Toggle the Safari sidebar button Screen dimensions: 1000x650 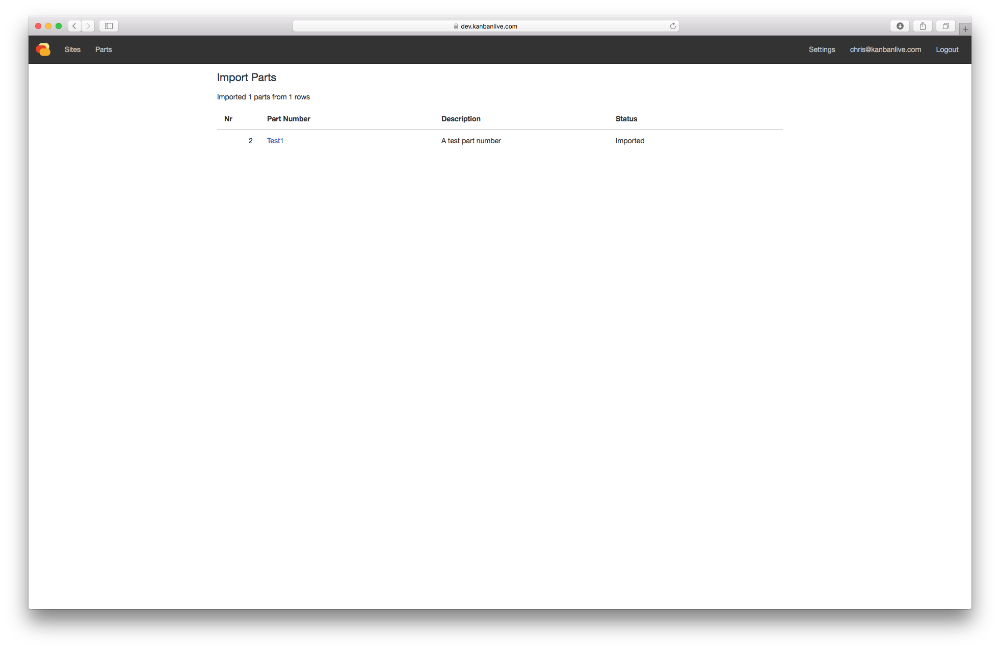click(x=109, y=26)
